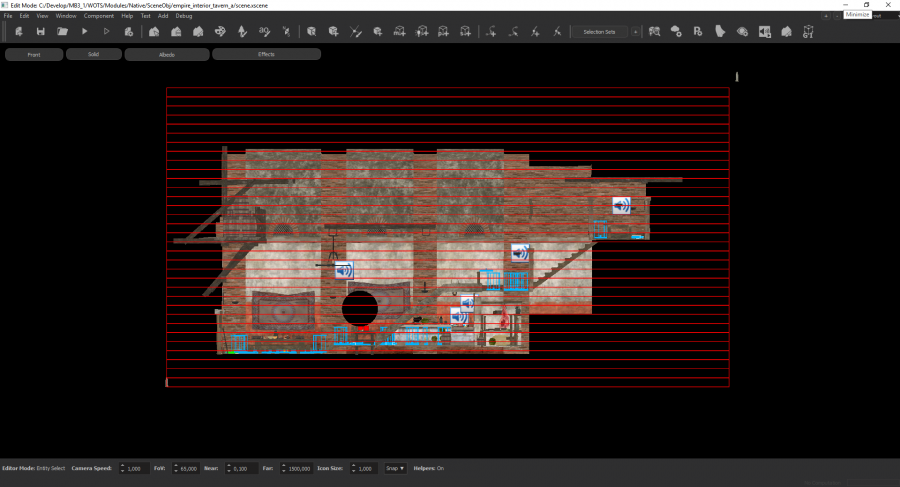The image size is (900, 487).
Task: Click the add 'p+' cube icon
Action: coord(443,32)
